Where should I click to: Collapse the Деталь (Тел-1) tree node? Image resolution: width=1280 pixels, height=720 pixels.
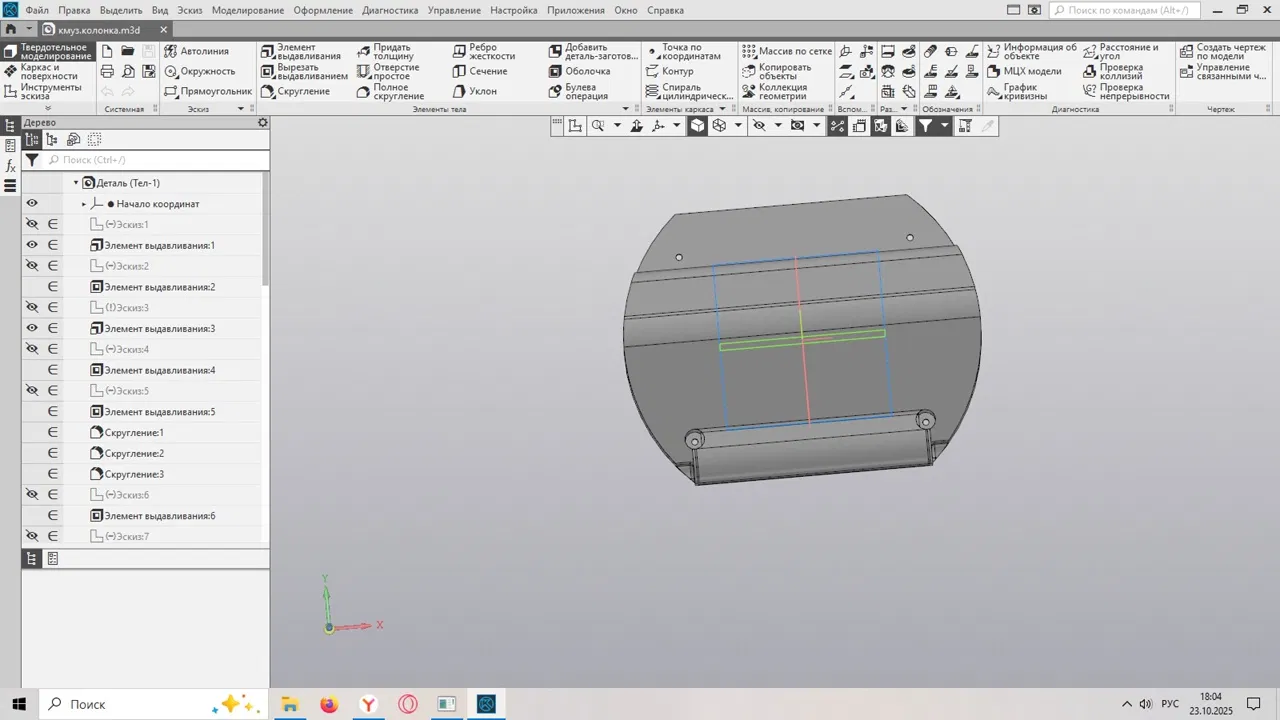[x=76, y=183]
